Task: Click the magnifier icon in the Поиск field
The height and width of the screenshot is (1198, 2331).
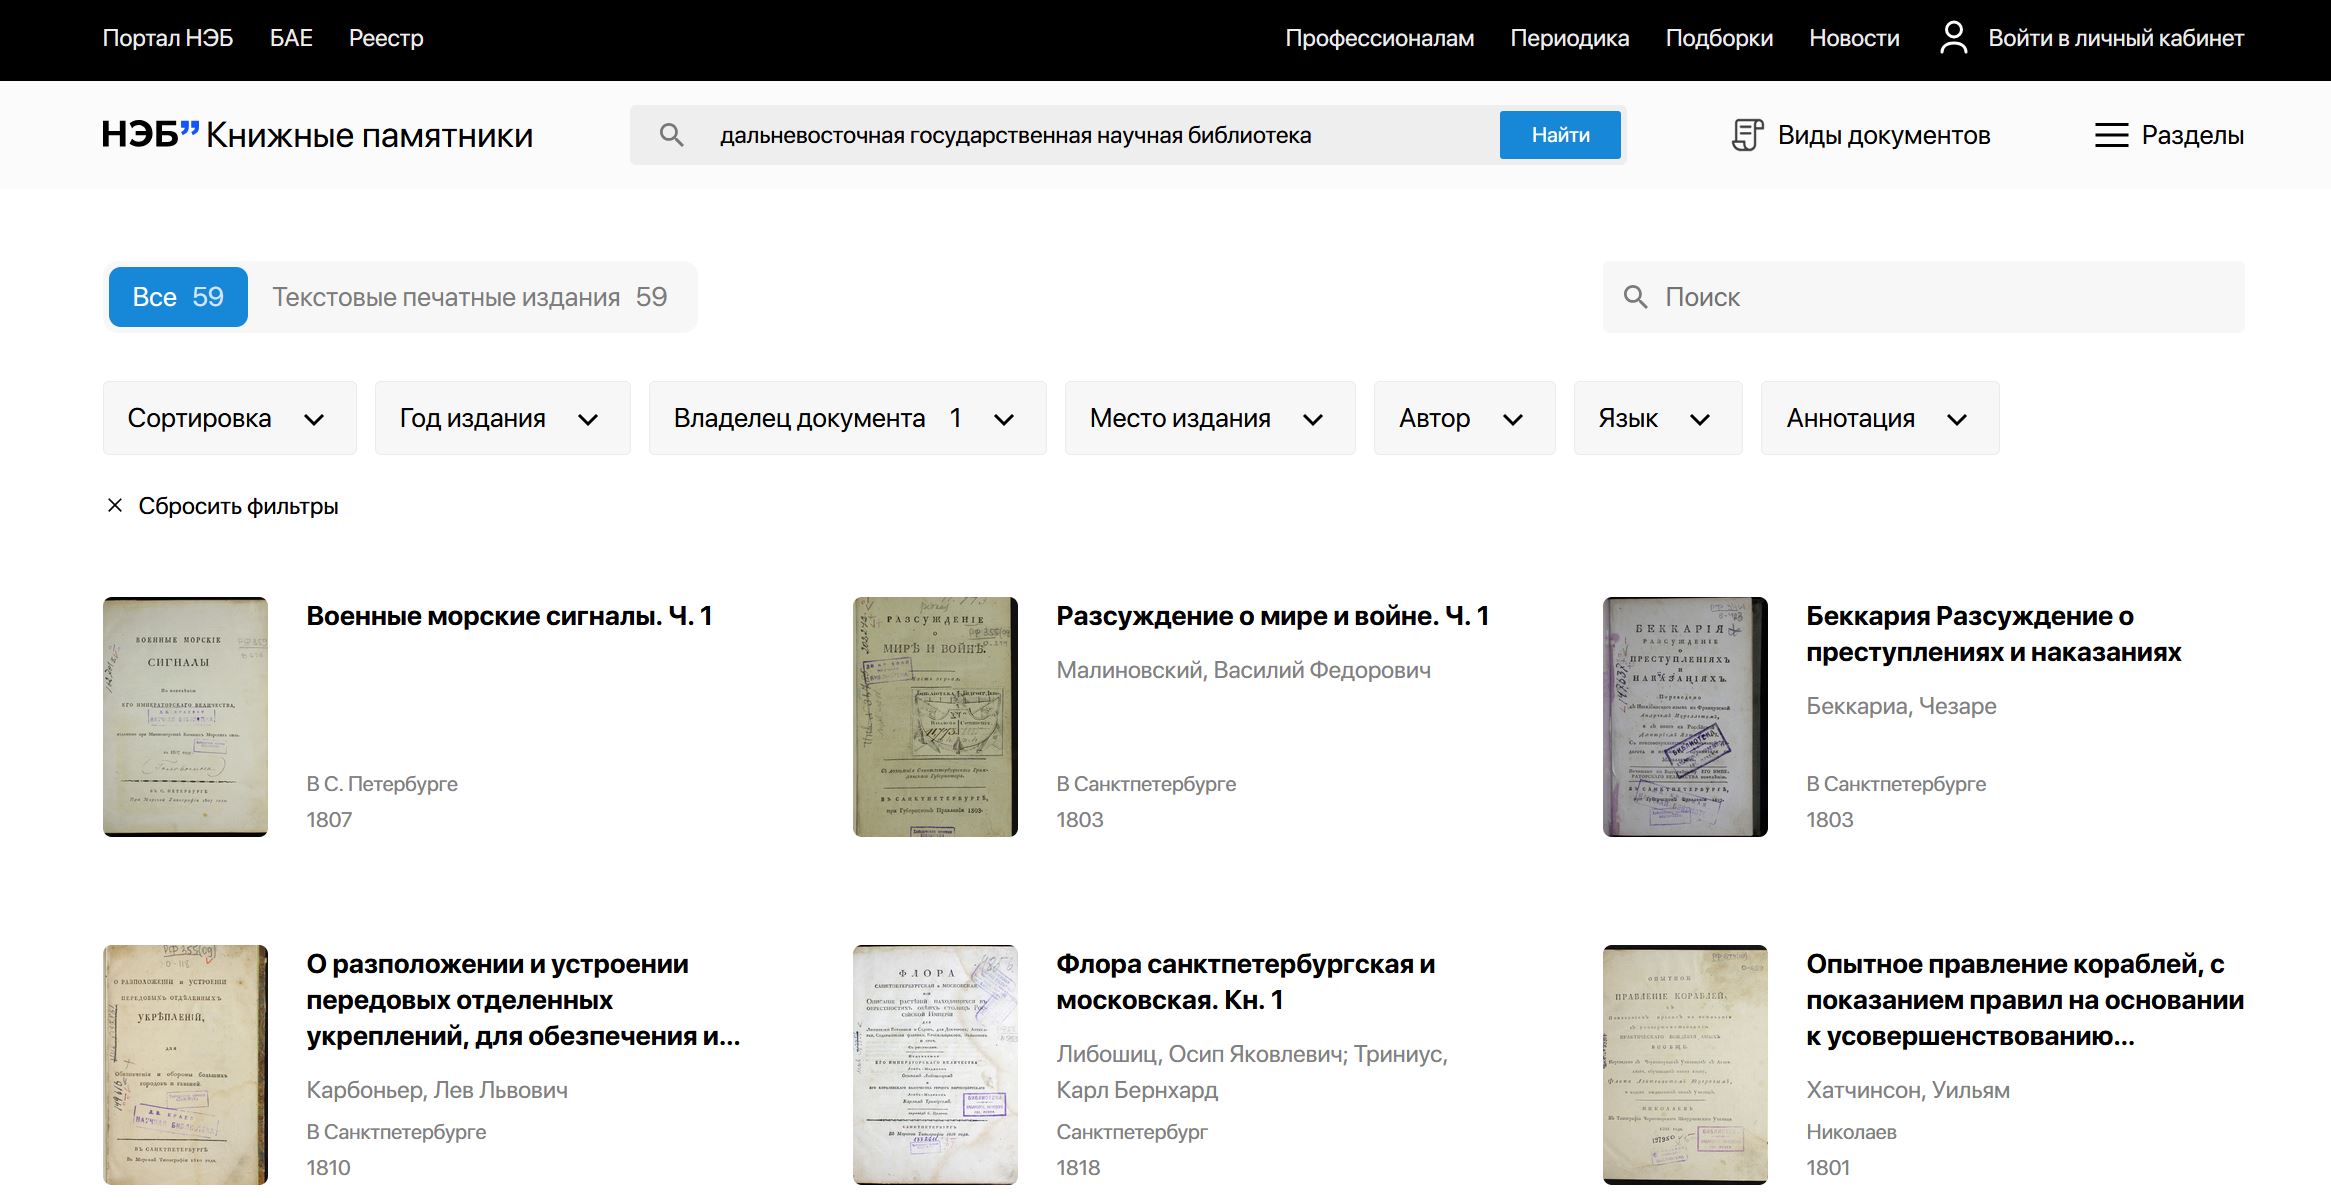Action: coord(1635,297)
